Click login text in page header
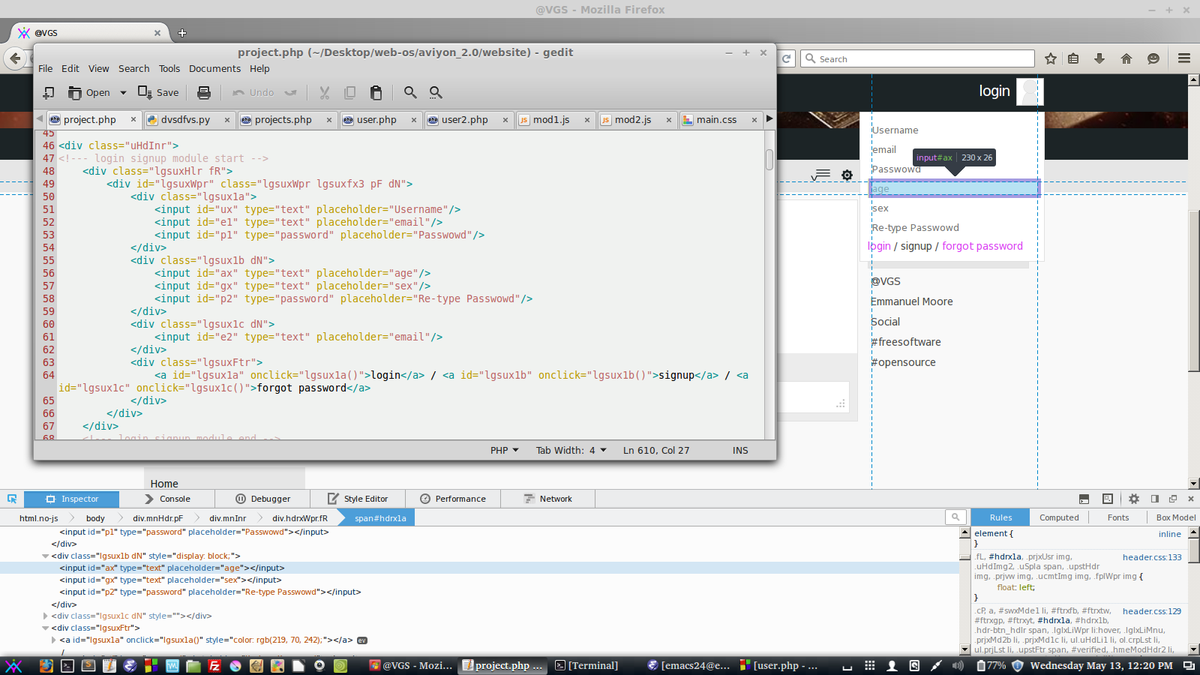Screen dimensions: 1200x675 [x=994, y=91]
